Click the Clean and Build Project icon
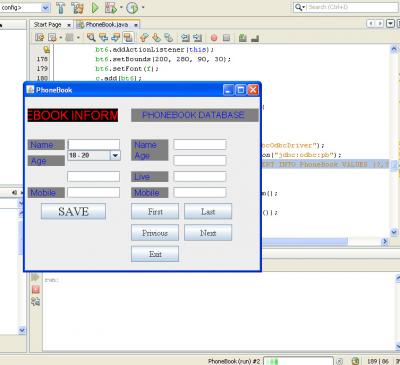 [77, 8]
